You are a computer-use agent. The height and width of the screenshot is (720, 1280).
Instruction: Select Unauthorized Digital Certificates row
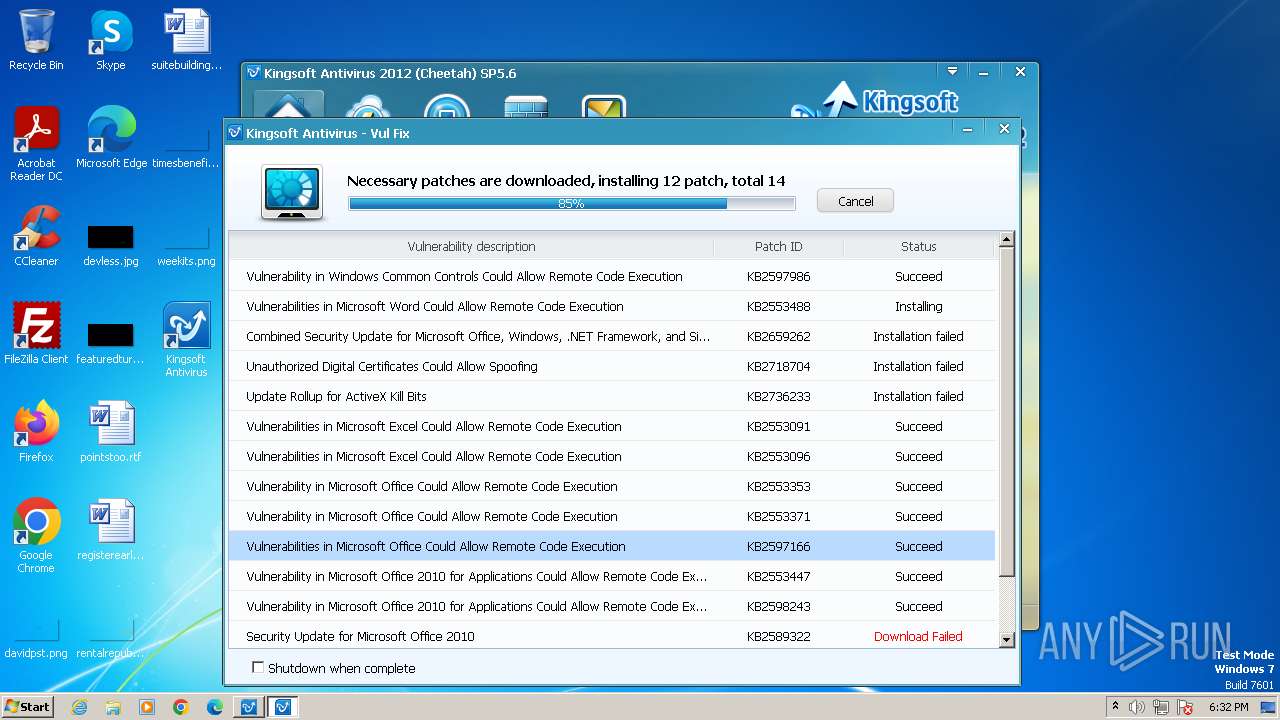click(x=612, y=366)
